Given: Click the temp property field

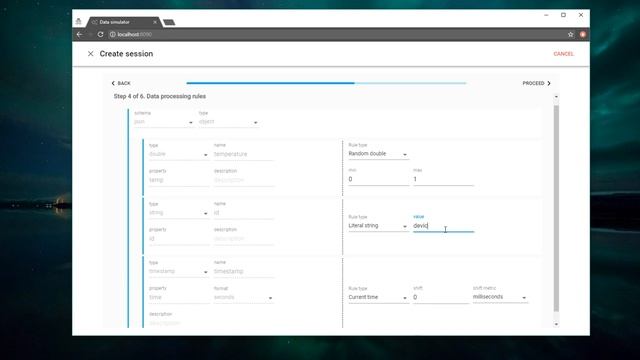Looking at the screenshot, I should point(179,180).
